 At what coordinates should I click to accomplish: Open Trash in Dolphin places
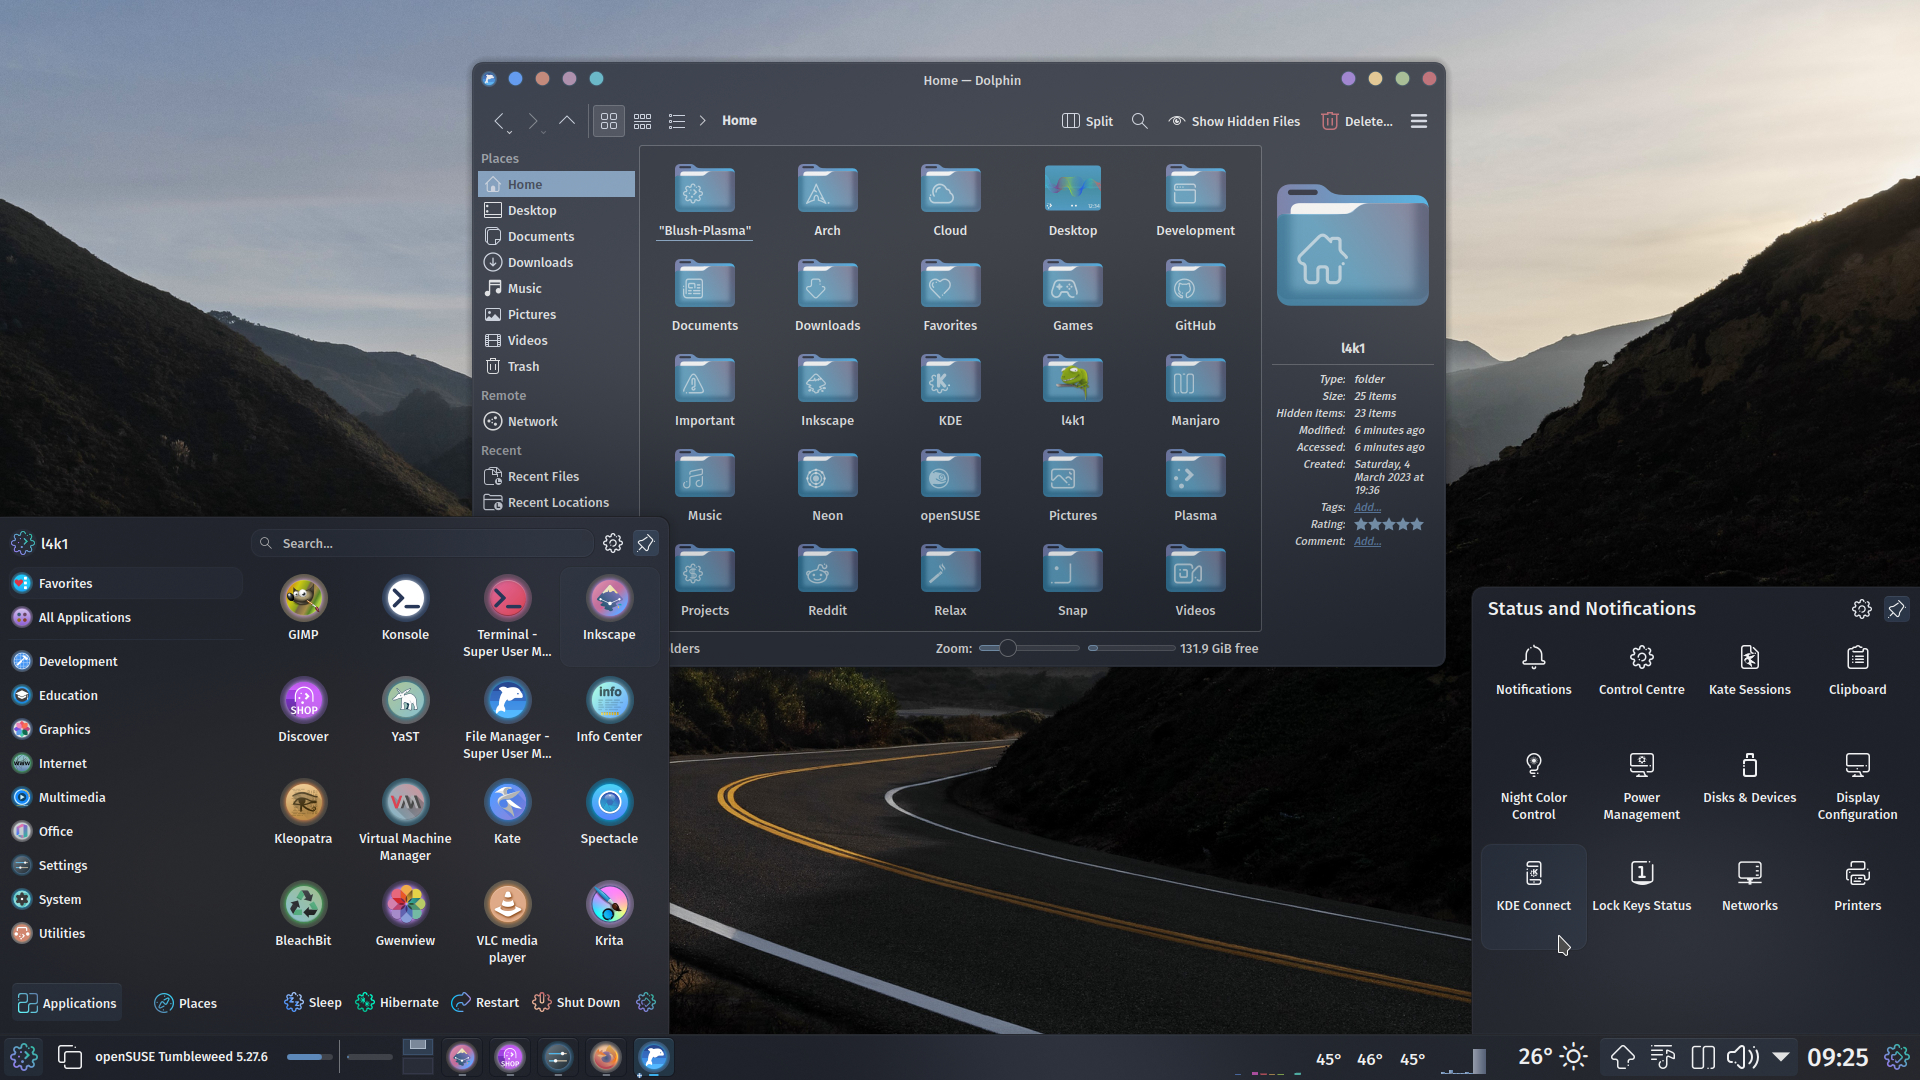coord(556,366)
